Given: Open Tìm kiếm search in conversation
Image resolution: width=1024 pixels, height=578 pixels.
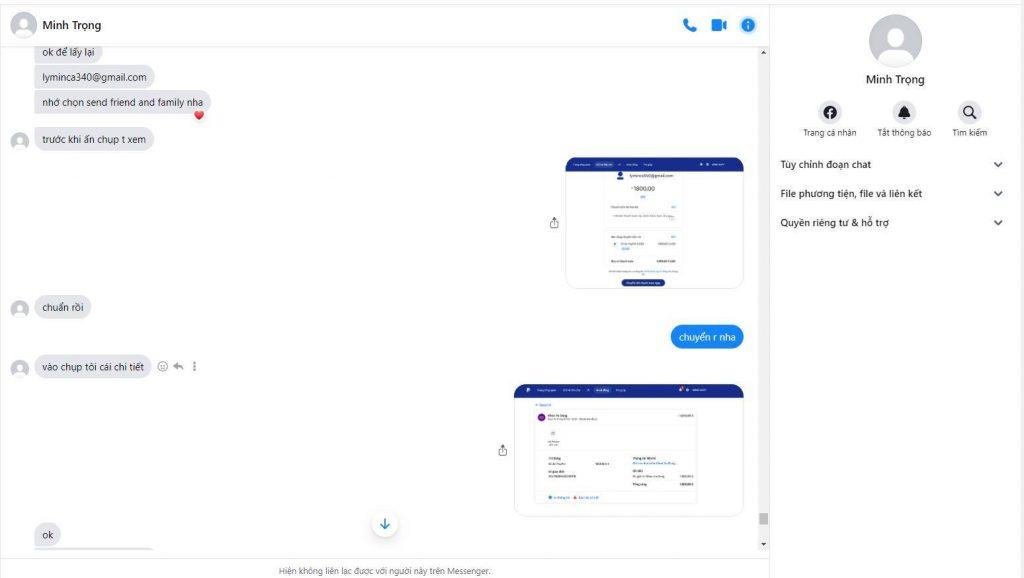Looking at the screenshot, I should click(969, 113).
